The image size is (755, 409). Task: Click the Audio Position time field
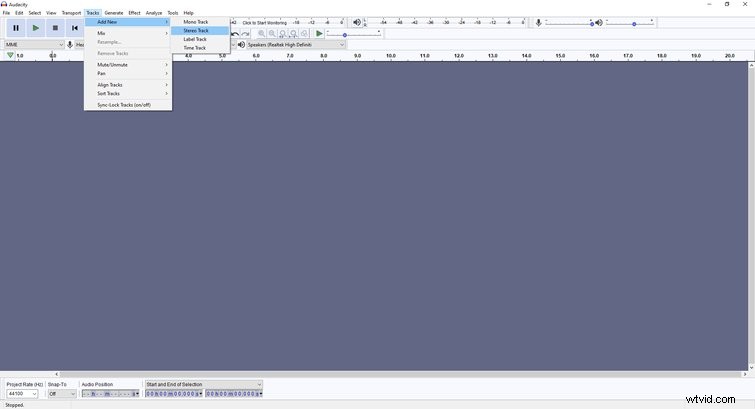click(x=110, y=394)
